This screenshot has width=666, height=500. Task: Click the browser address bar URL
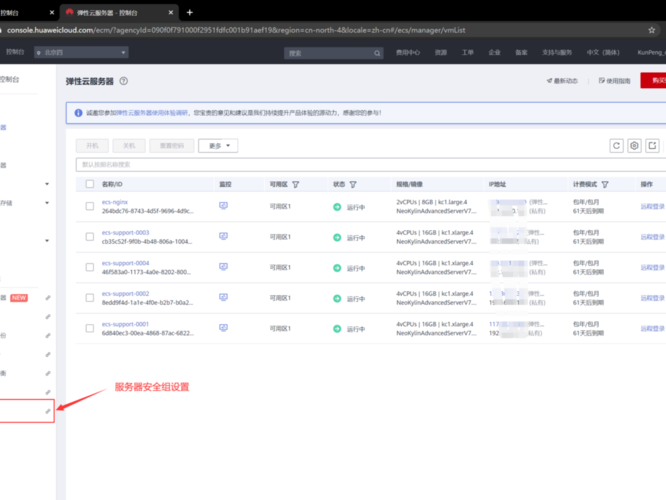point(236,30)
